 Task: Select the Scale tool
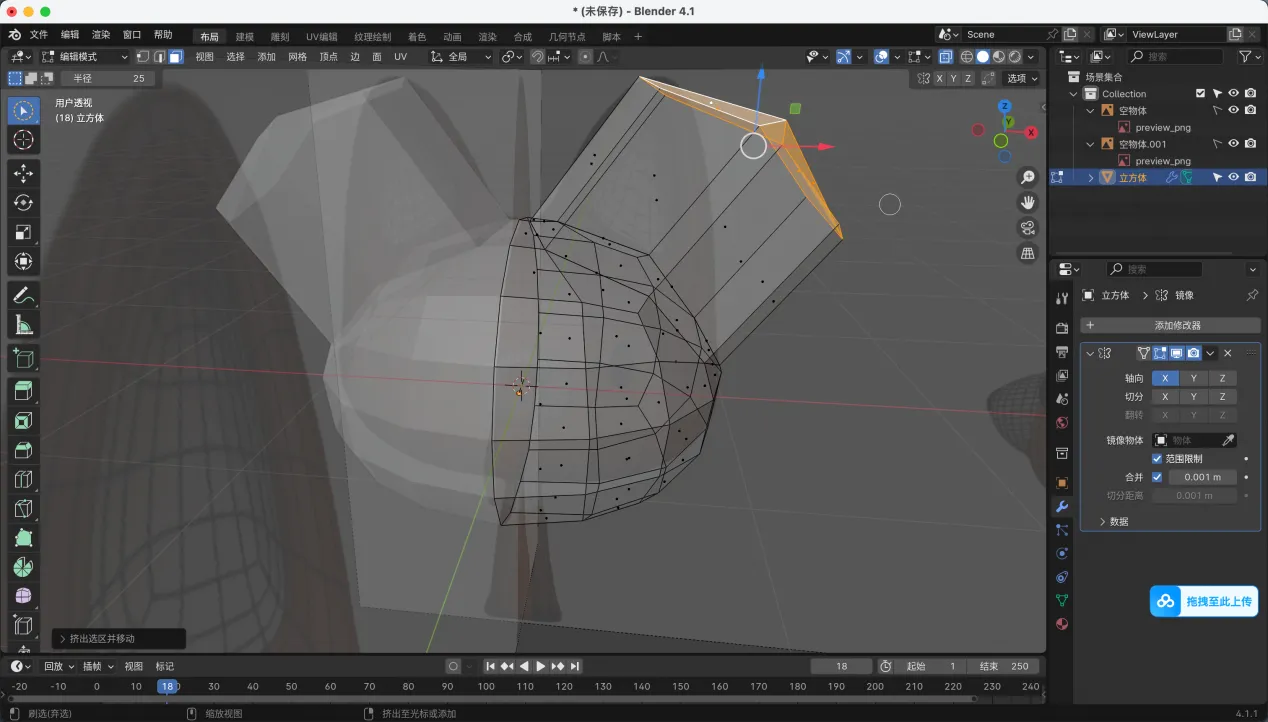24,232
